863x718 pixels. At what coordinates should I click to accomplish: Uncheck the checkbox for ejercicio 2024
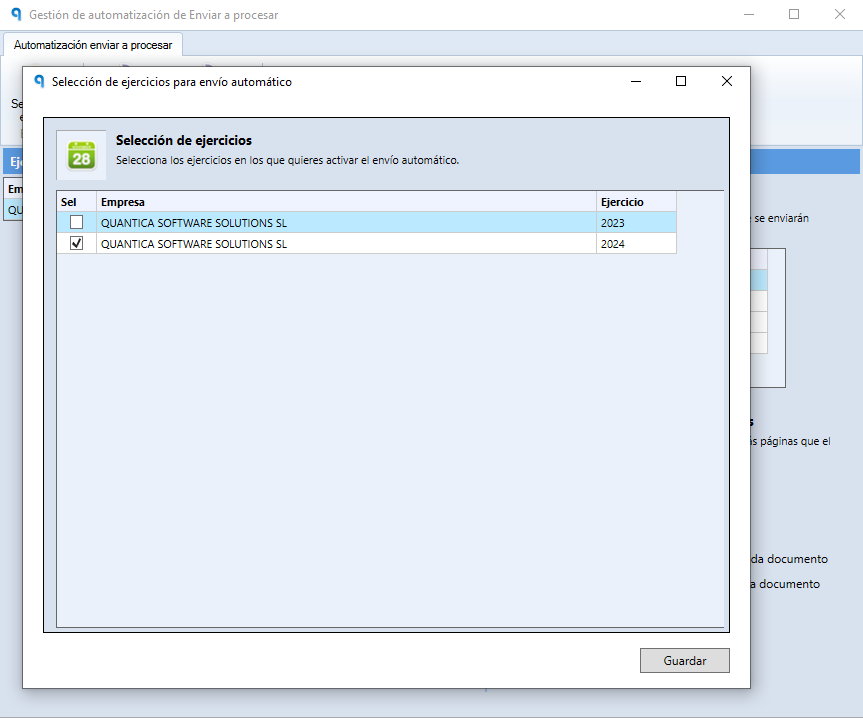(77, 243)
